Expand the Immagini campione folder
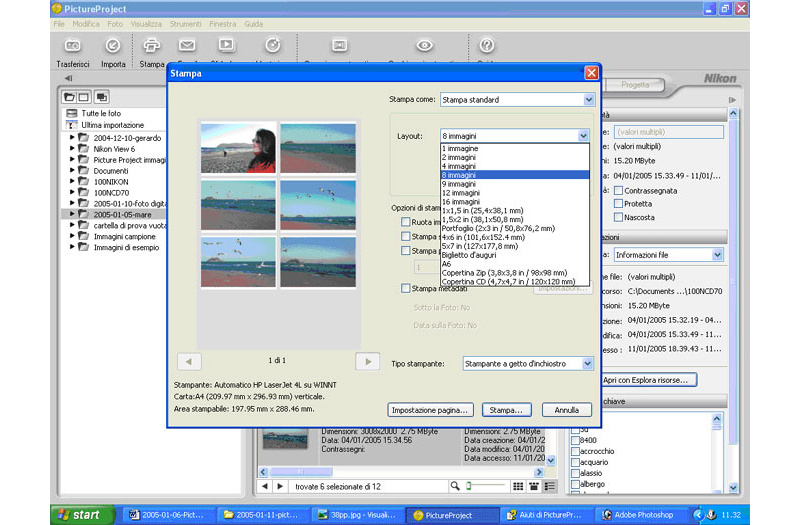Viewport: 800px width, 525px height. pos(72,236)
